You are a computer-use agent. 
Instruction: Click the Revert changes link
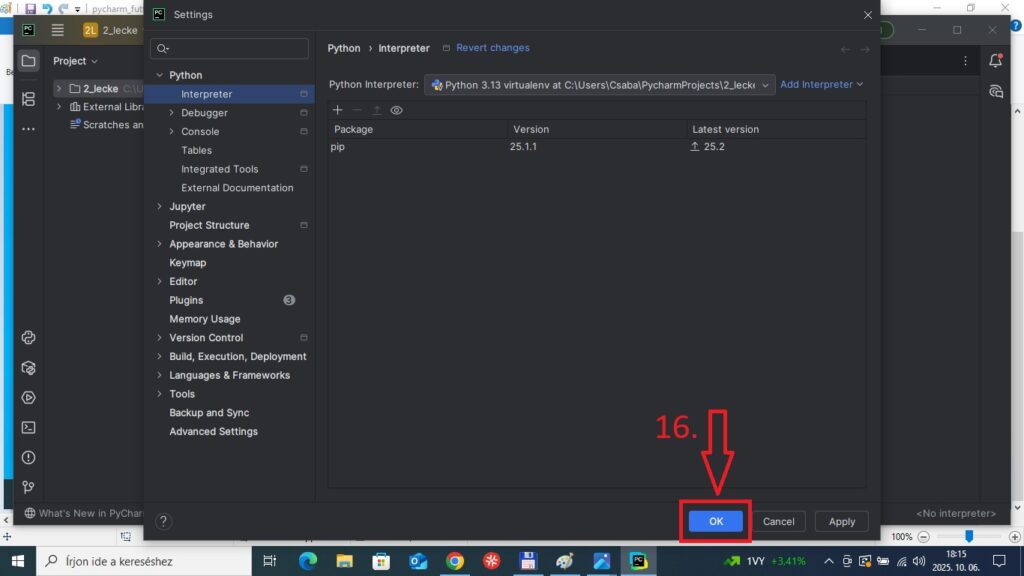[492, 48]
